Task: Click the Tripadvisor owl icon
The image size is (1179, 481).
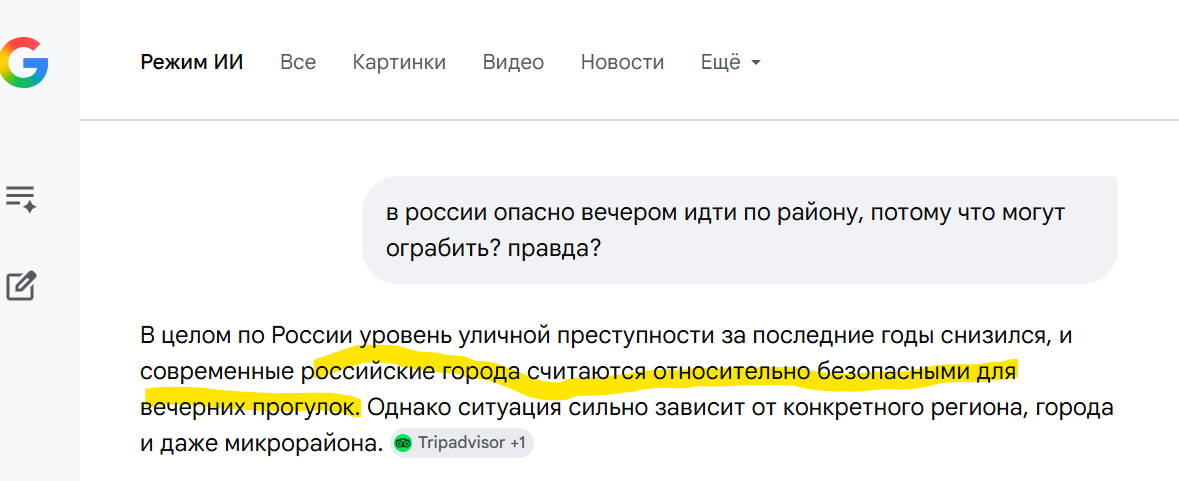Action: tap(403, 443)
